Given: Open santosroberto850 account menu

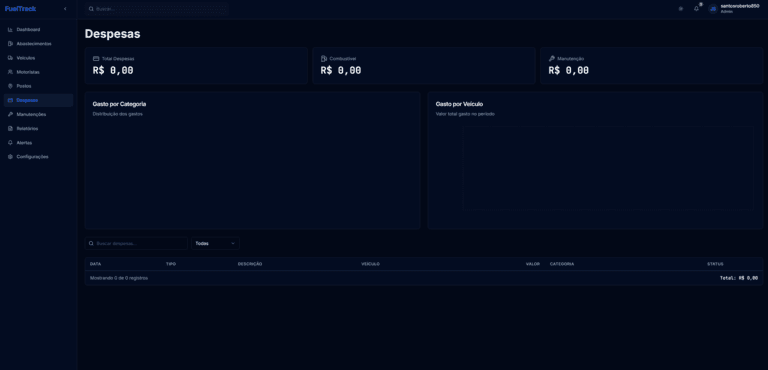Looking at the screenshot, I should [x=734, y=9].
